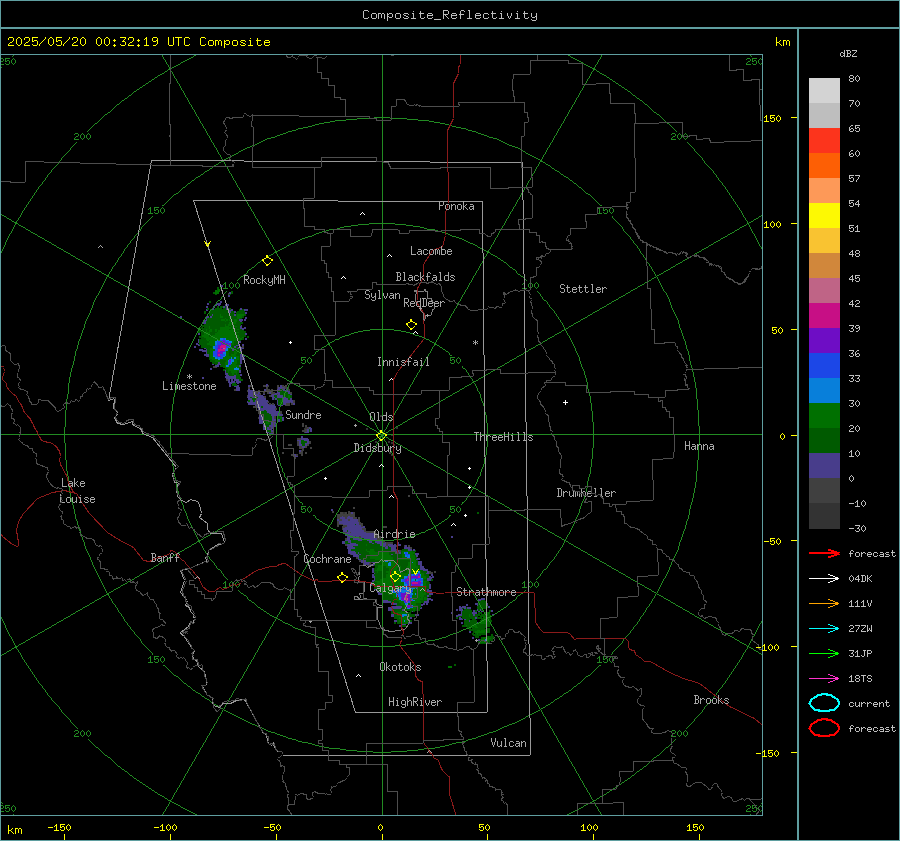Click the Okotoks city label
900x841 pixels.
pos(400,667)
